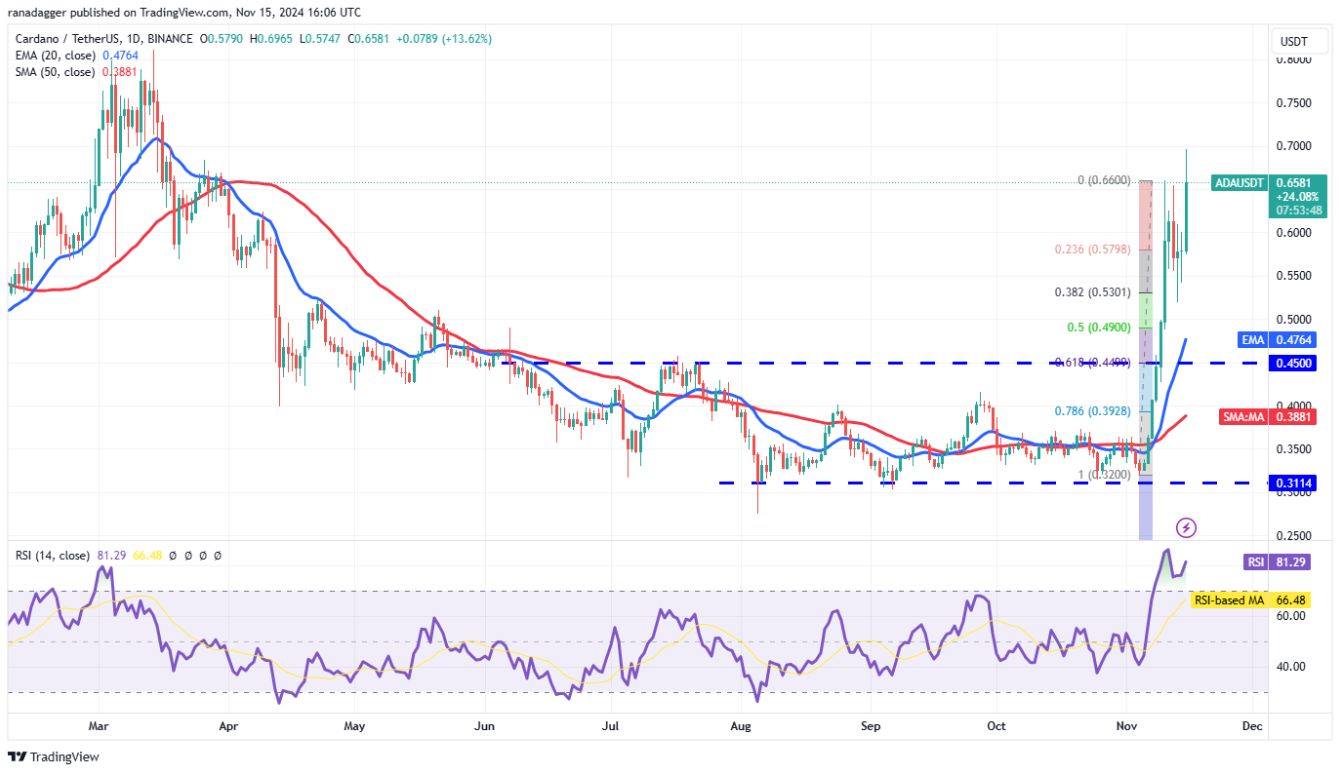Click the lightning quick-trade icon on the chart
Viewport: 1339px width, 771px height.
click(x=1186, y=528)
